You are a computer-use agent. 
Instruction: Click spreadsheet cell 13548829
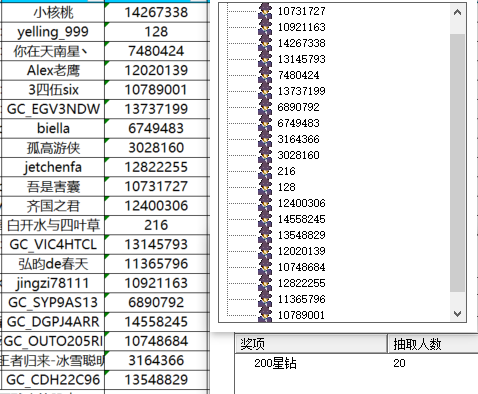click(157, 380)
